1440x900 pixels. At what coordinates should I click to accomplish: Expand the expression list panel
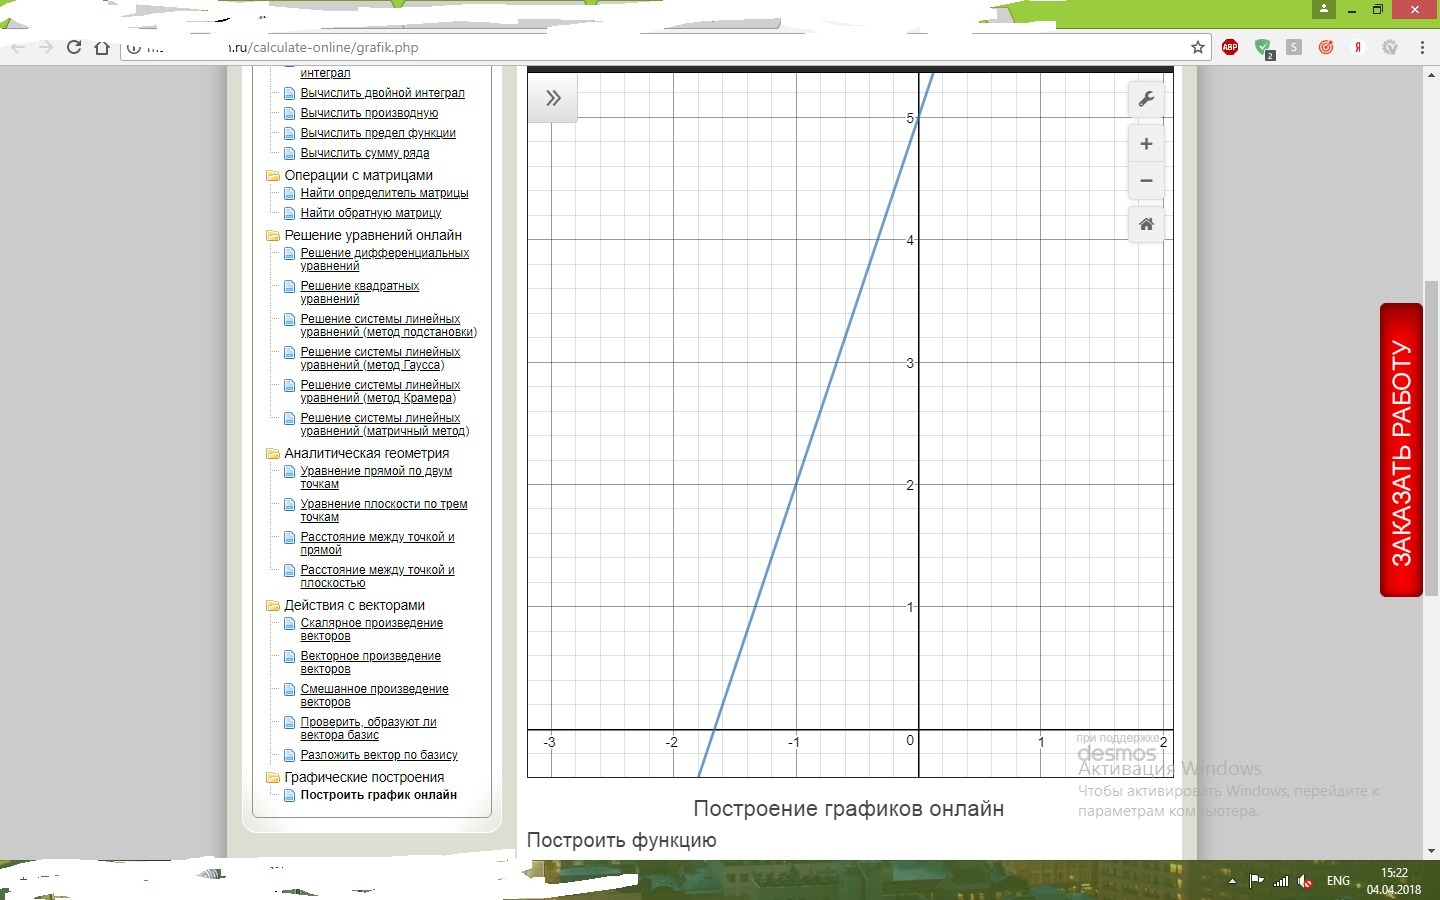553,98
